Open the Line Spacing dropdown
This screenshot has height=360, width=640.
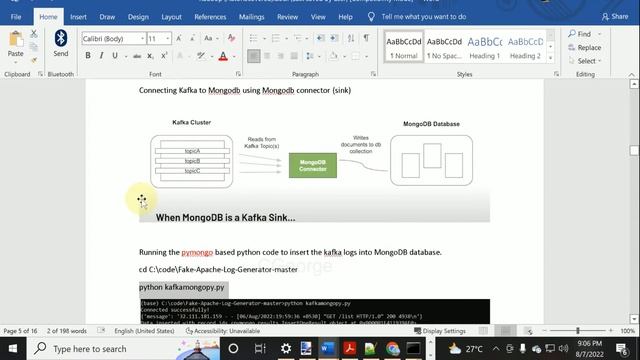[x=313, y=56]
